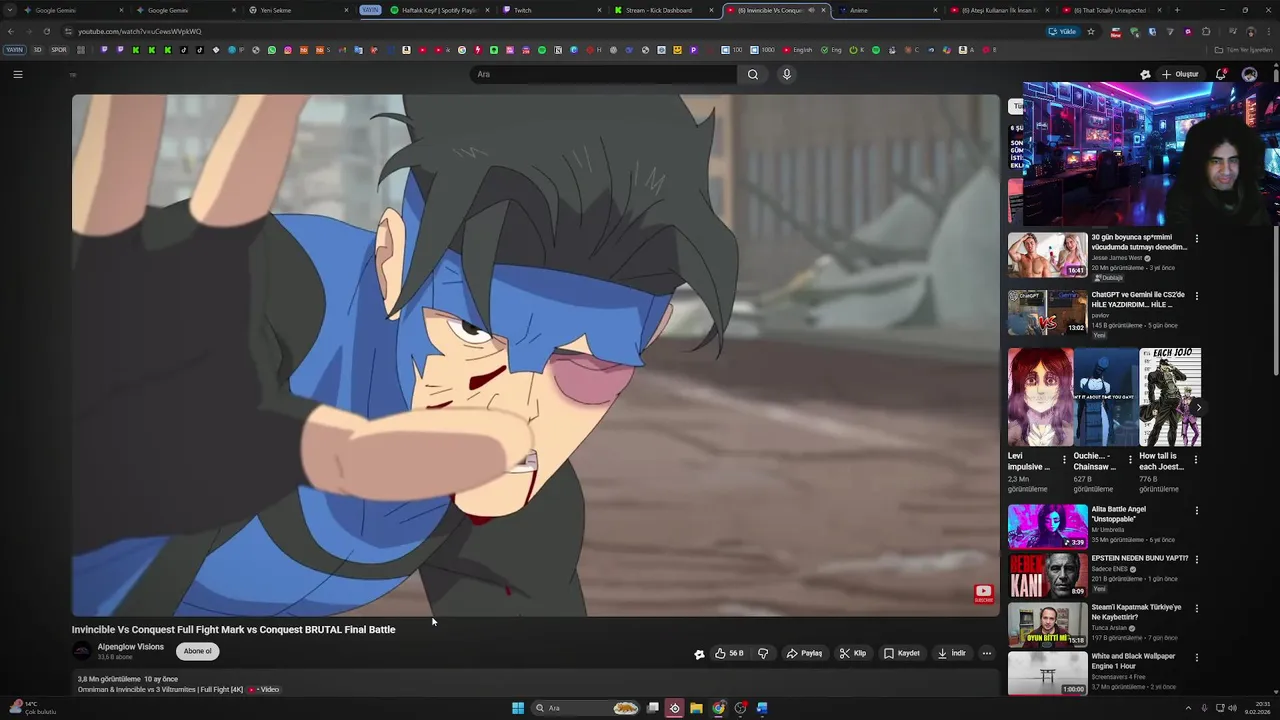The width and height of the screenshot is (1280, 720).
Task: Open the 30 gün boyunca thumbnail
Action: click(1047, 255)
